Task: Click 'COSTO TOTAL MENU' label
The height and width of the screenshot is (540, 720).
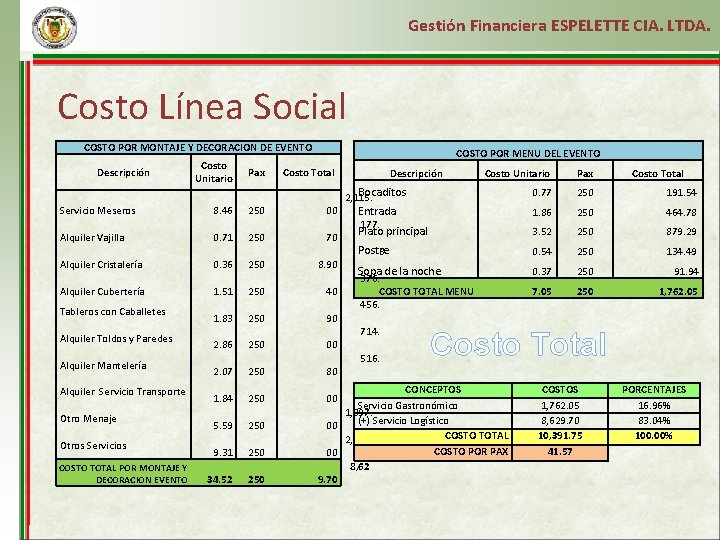Action: [426, 292]
